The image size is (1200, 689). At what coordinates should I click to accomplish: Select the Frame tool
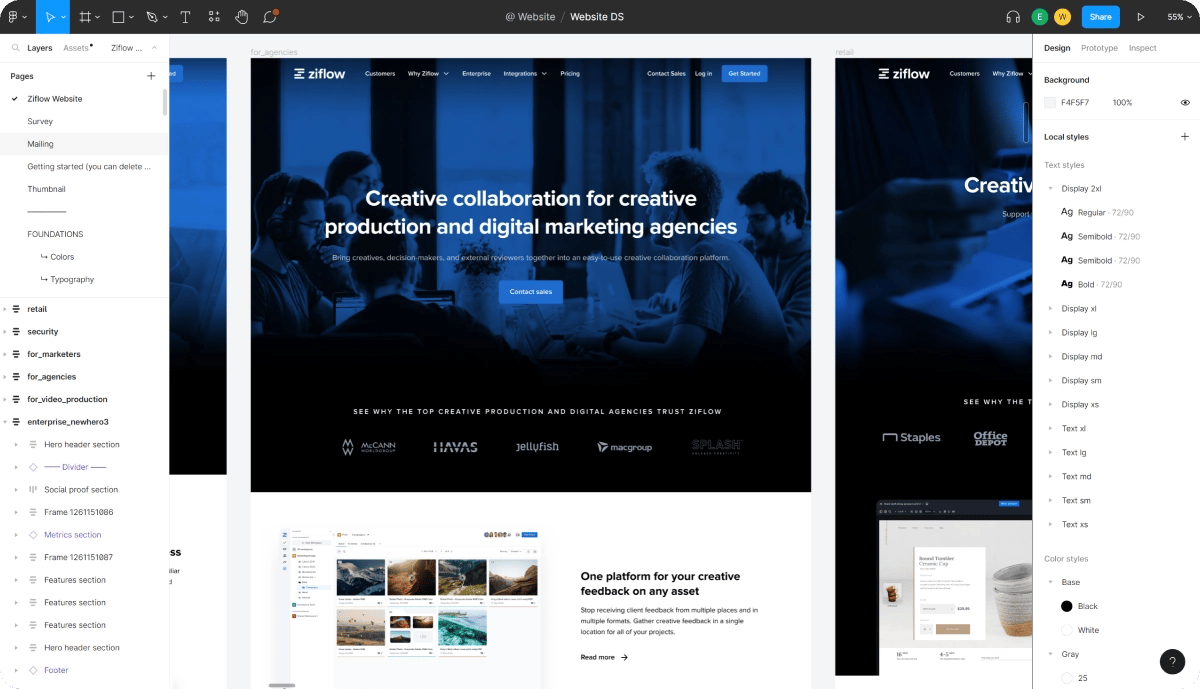click(x=85, y=17)
